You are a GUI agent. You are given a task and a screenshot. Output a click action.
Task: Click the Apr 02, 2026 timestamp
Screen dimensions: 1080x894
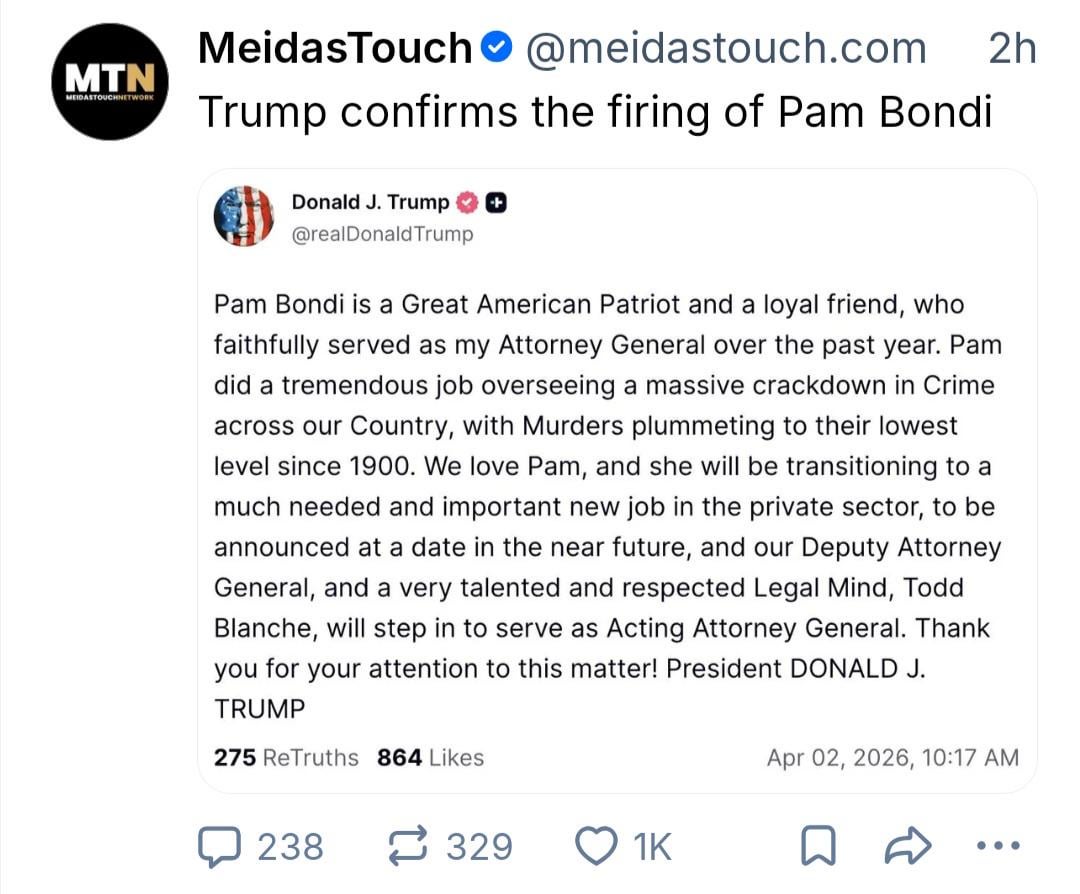[892, 758]
